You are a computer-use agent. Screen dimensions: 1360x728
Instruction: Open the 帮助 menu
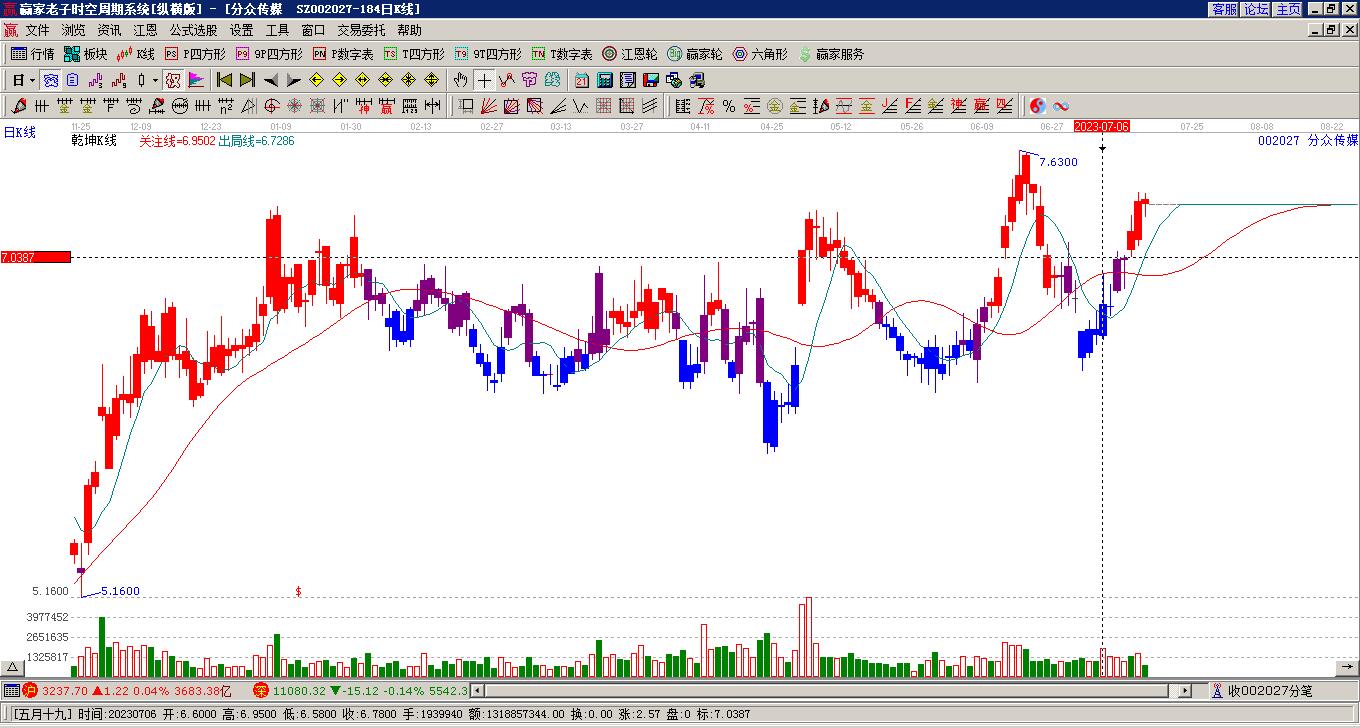(409, 31)
